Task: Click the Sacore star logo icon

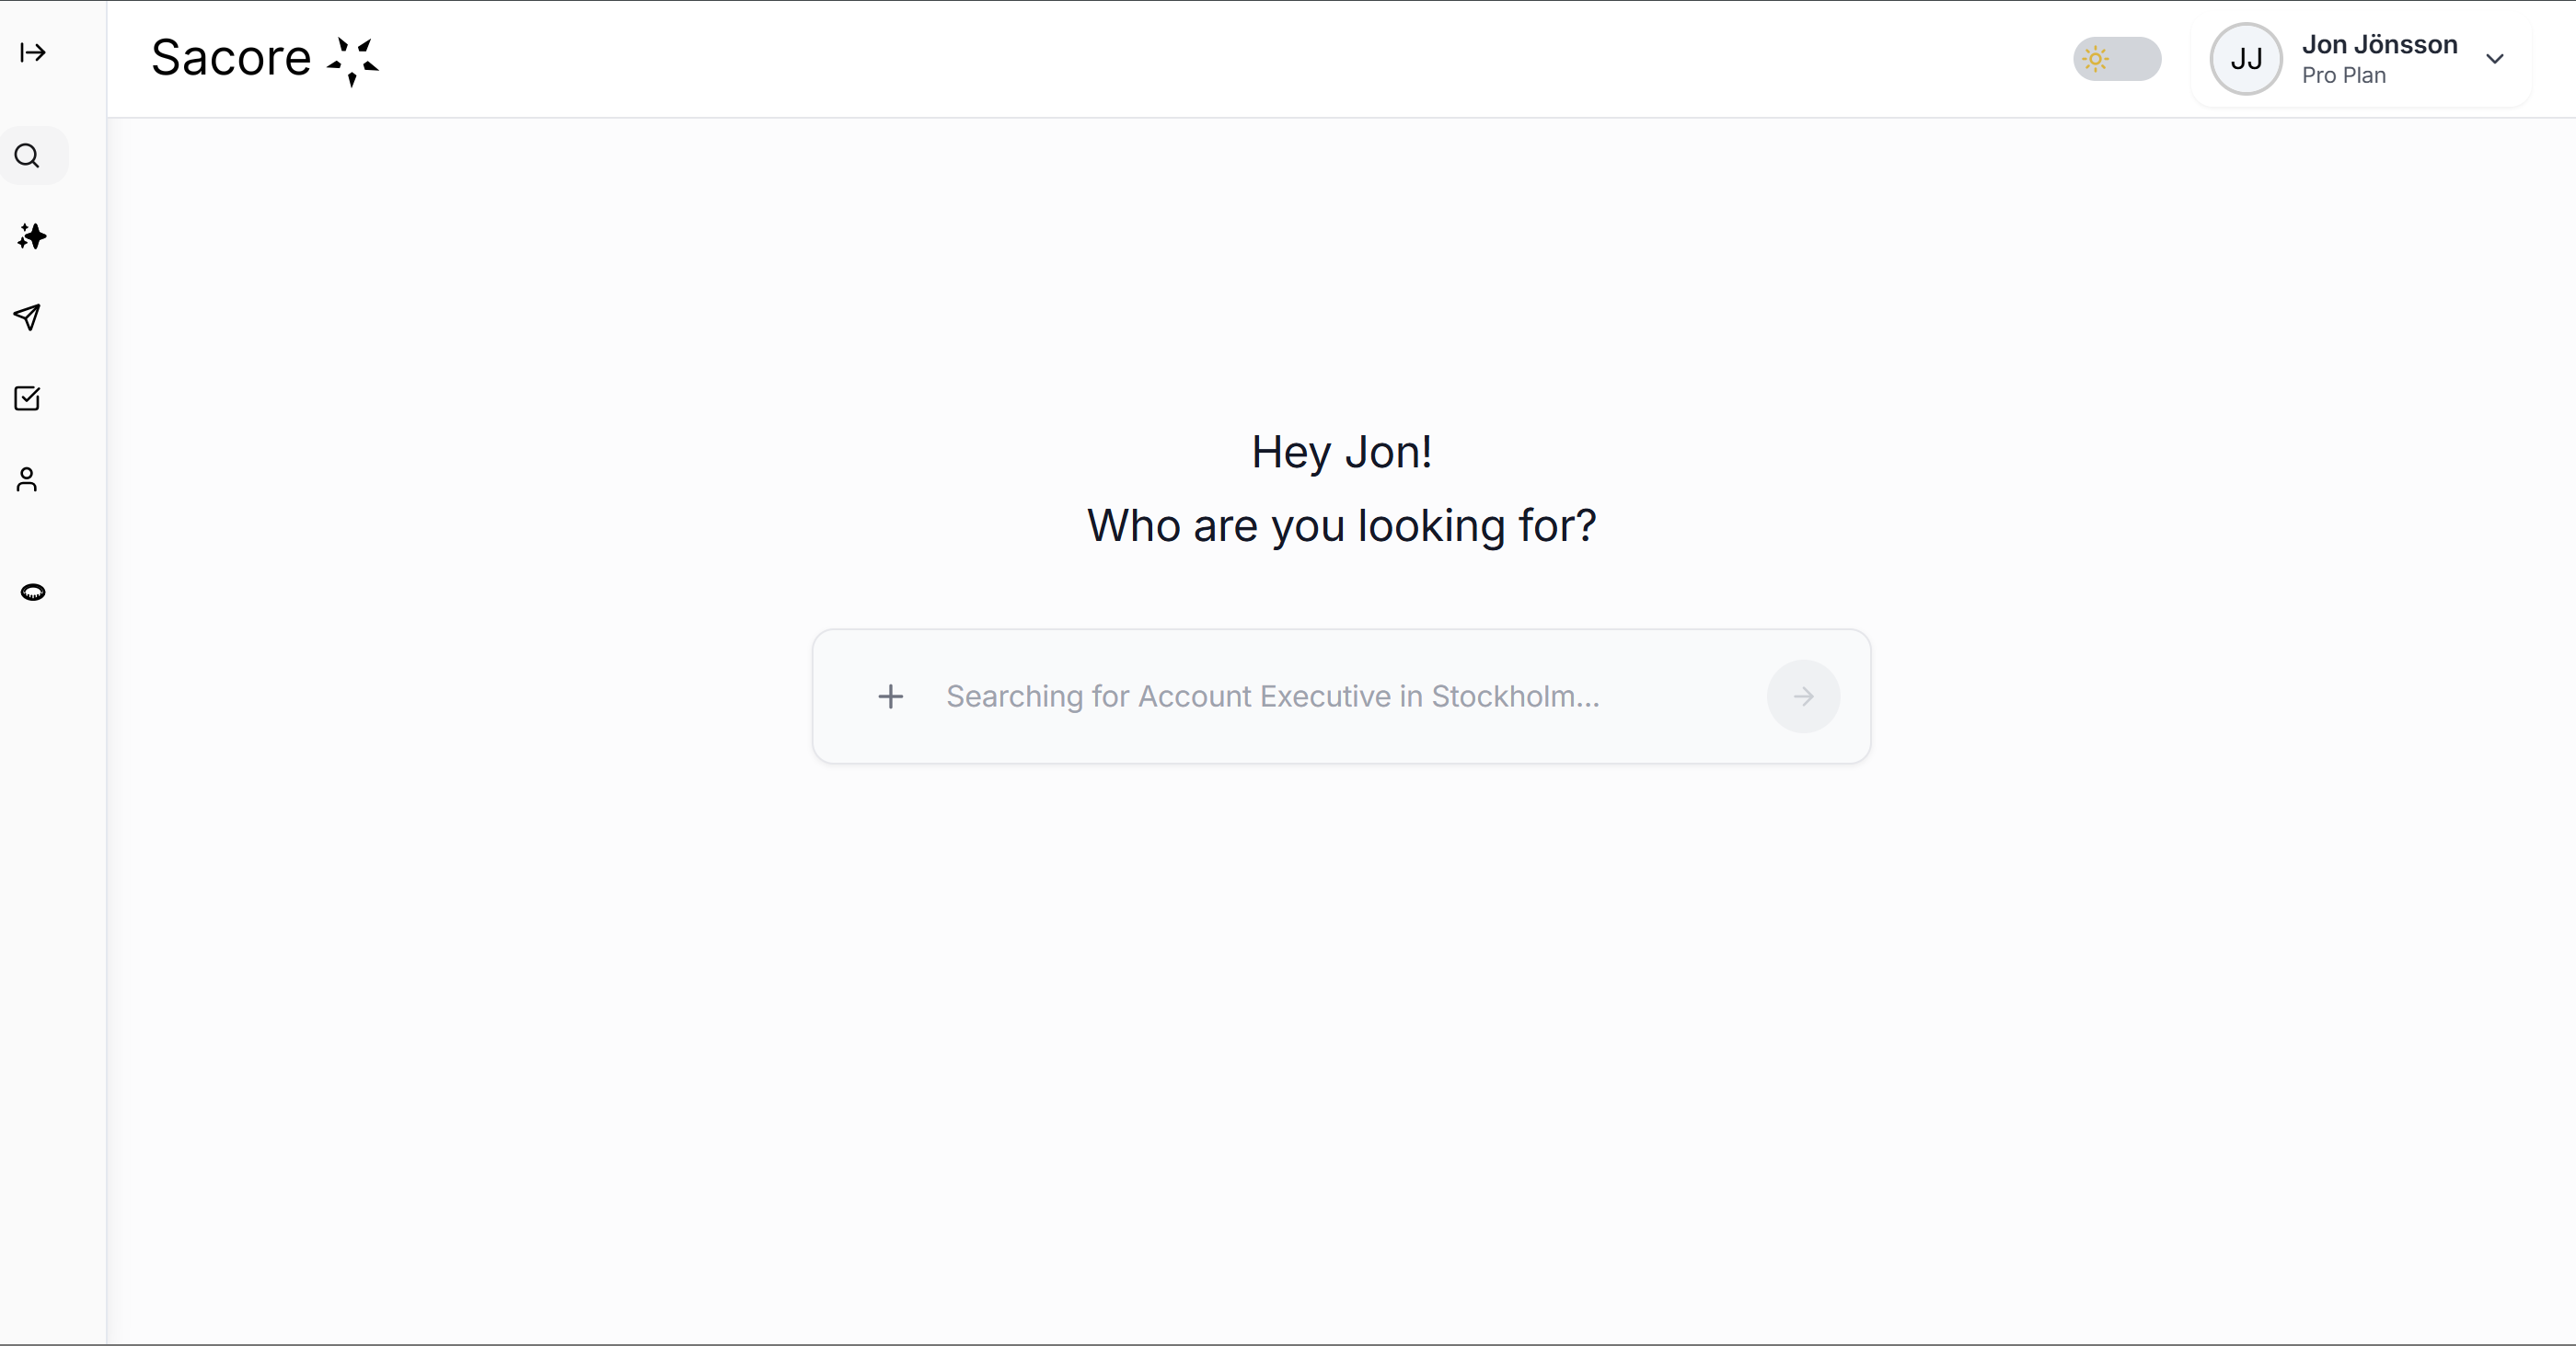Action: click(352, 61)
